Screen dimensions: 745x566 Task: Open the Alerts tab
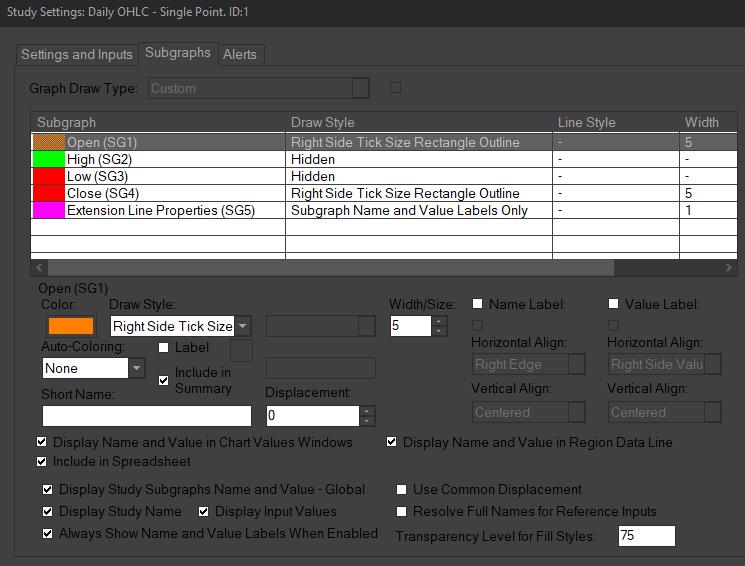tap(240, 54)
